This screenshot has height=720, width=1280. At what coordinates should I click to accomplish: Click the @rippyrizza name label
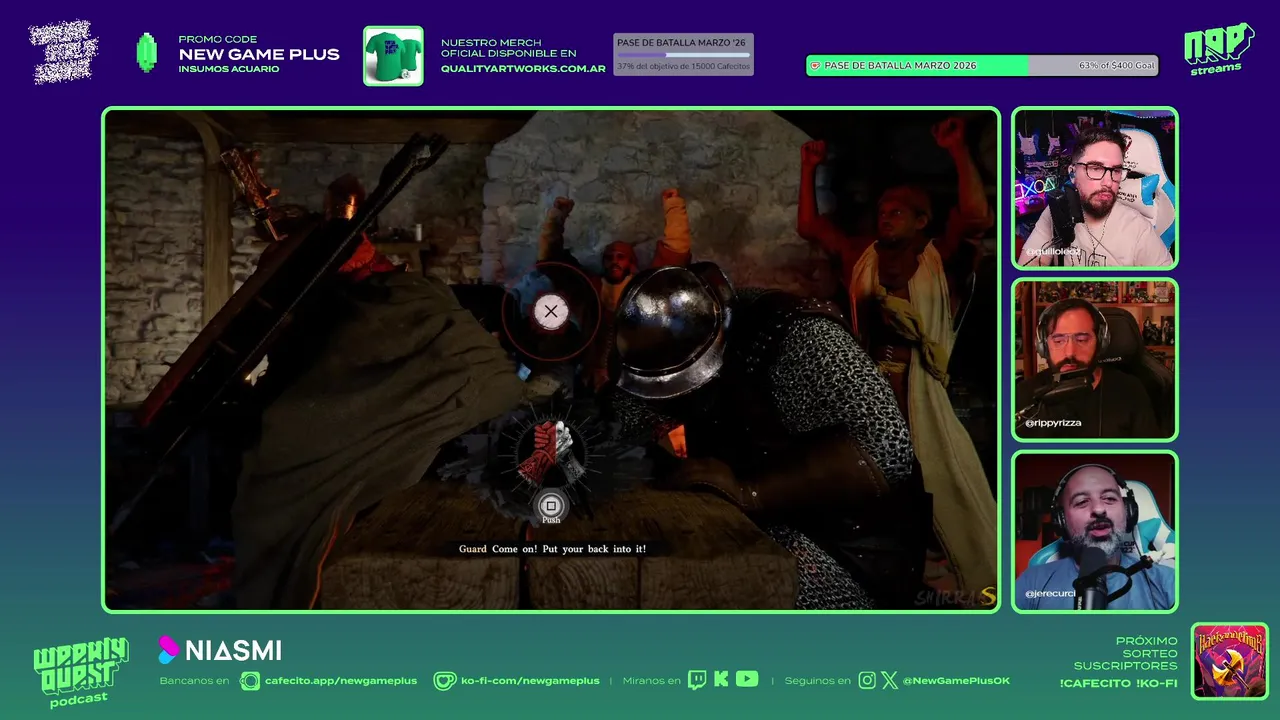[x=1052, y=423]
